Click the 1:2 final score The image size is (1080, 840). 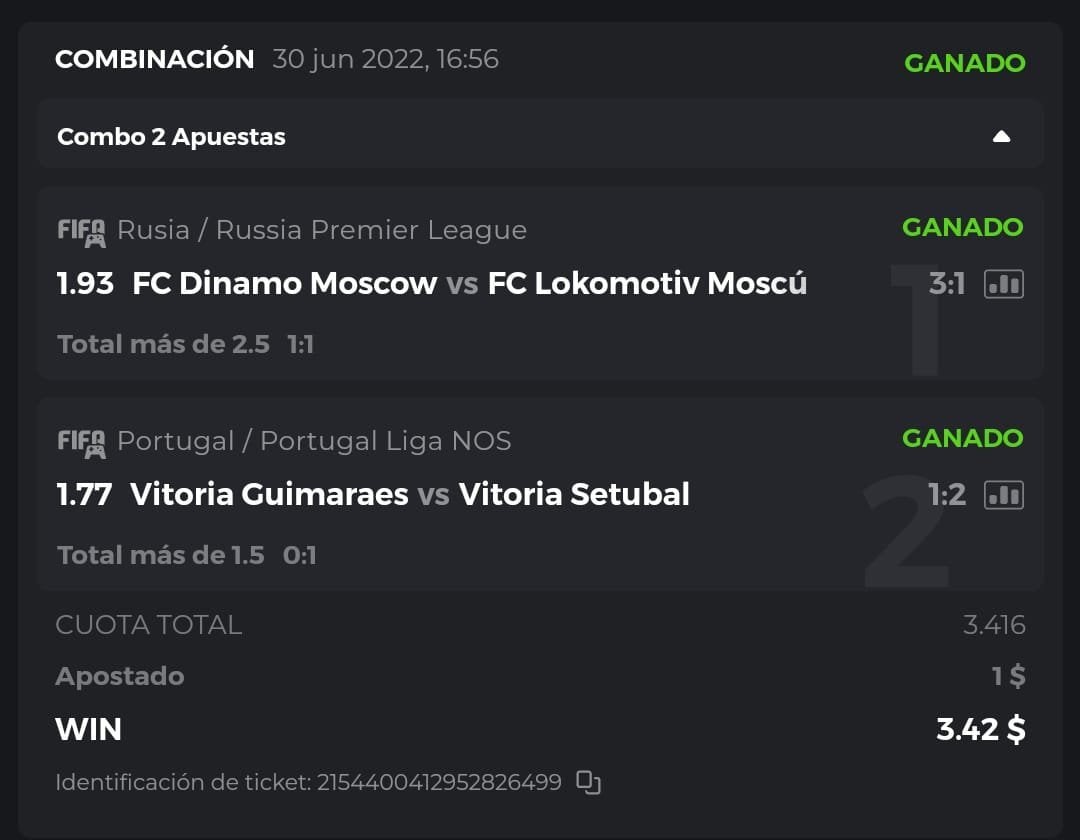pyautogui.click(x=946, y=494)
